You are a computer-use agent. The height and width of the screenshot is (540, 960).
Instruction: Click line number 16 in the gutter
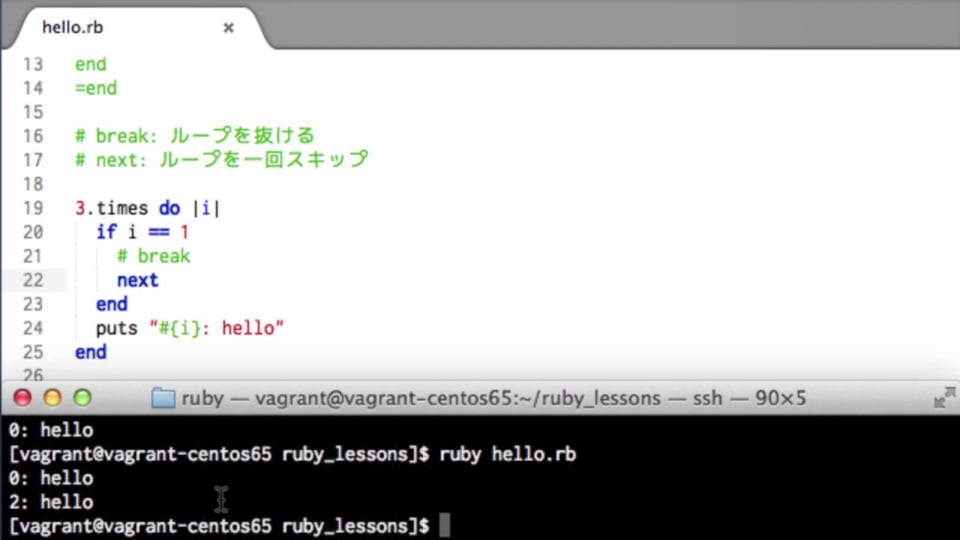[x=33, y=136]
